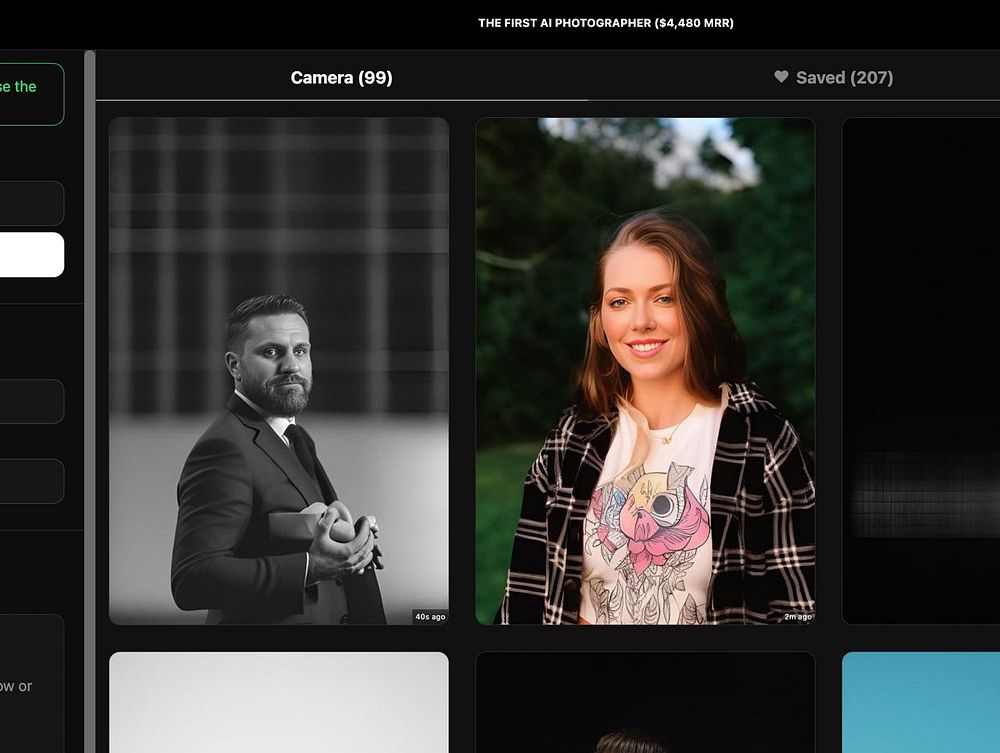The width and height of the screenshot is (1000, 753).
Task: Click the white button in left sidebar
Action: coord(32,254)
